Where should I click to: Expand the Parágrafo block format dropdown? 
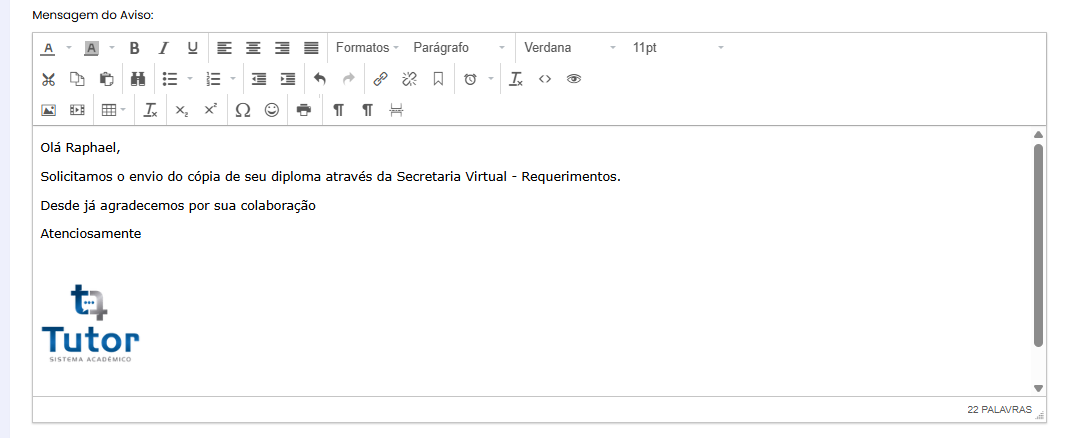(459, 48)
